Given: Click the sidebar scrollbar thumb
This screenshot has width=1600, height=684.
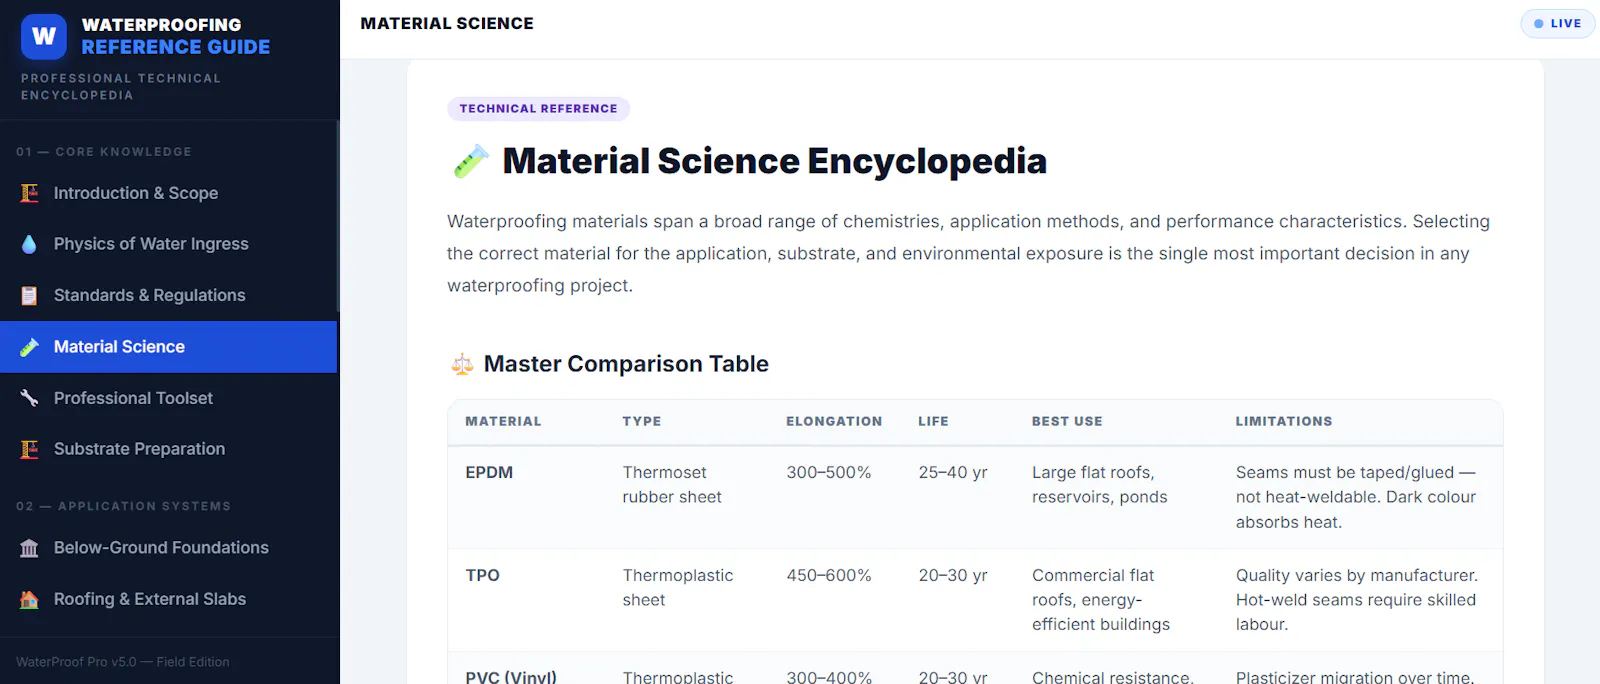Looking at the screenshot, I should 338,216.
